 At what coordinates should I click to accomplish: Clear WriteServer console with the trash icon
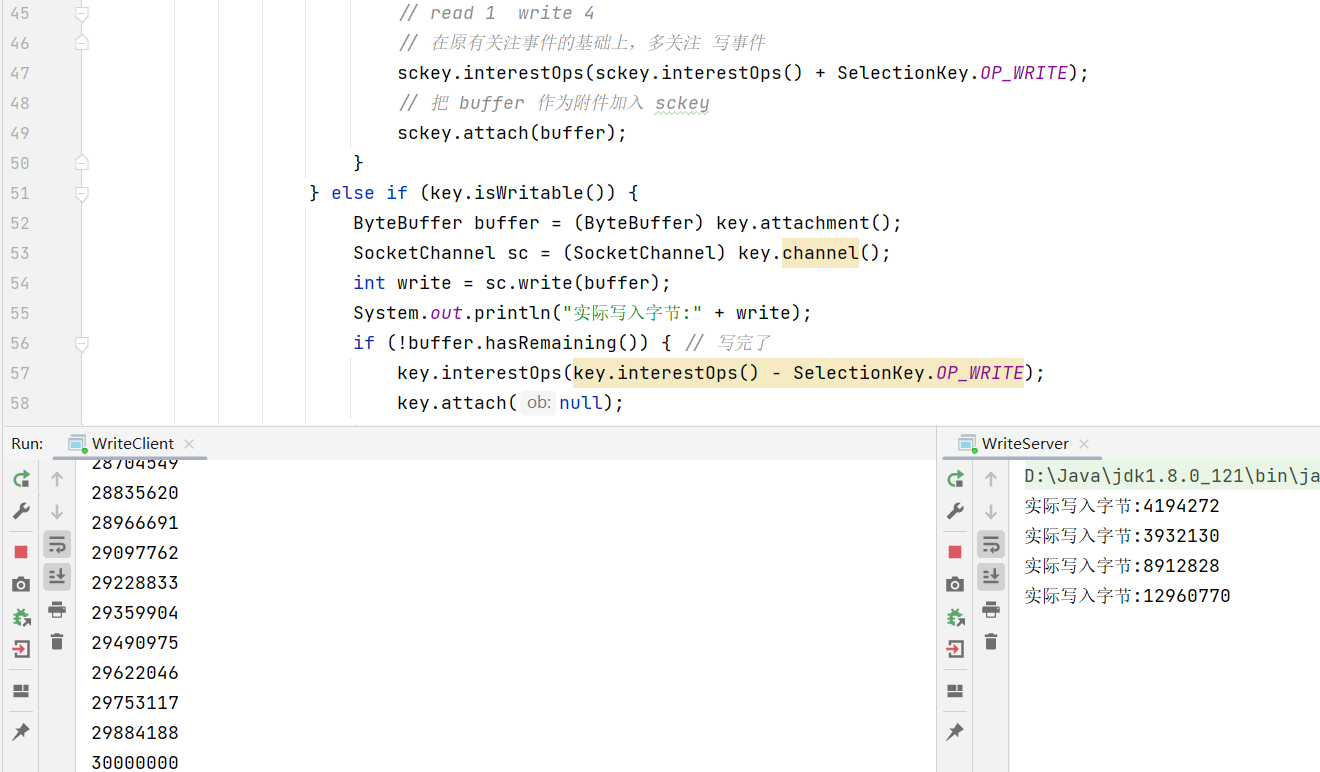[991, 641]
